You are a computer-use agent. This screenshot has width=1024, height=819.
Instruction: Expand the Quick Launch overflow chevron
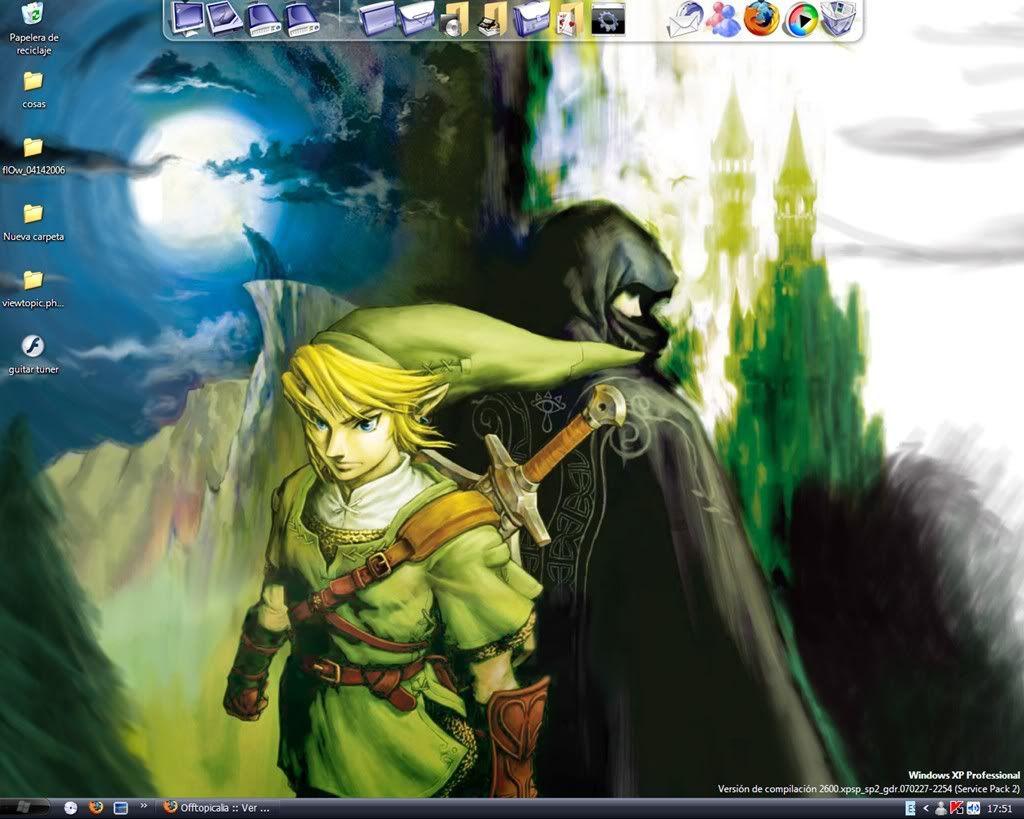(x=143, y=805)
